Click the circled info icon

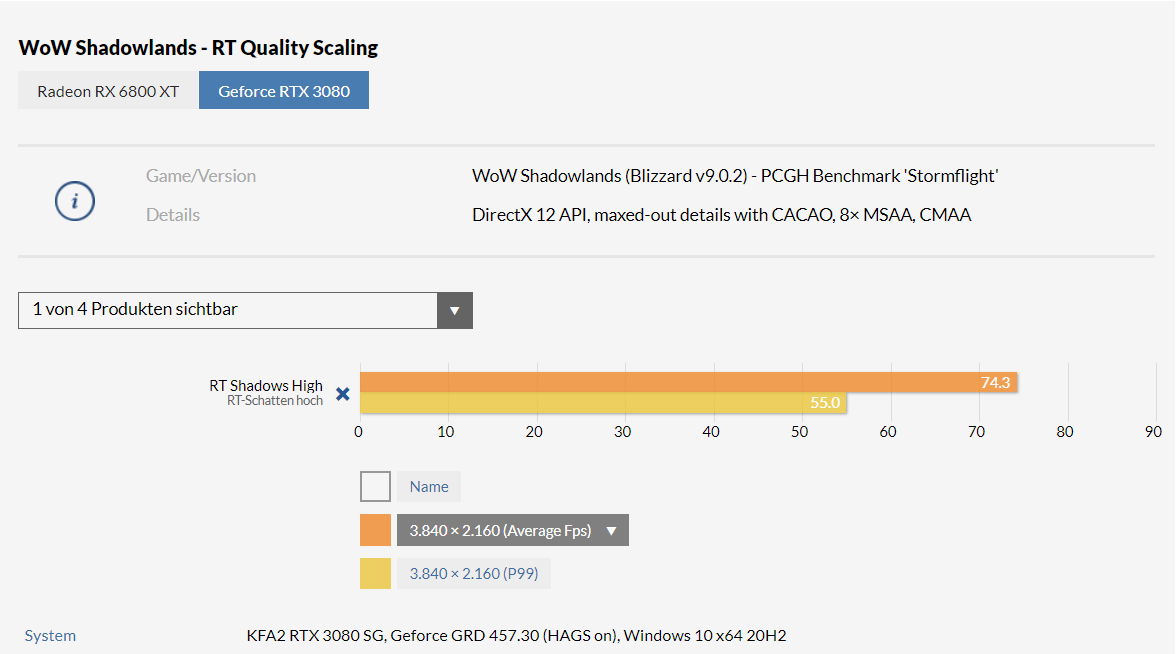75,201
